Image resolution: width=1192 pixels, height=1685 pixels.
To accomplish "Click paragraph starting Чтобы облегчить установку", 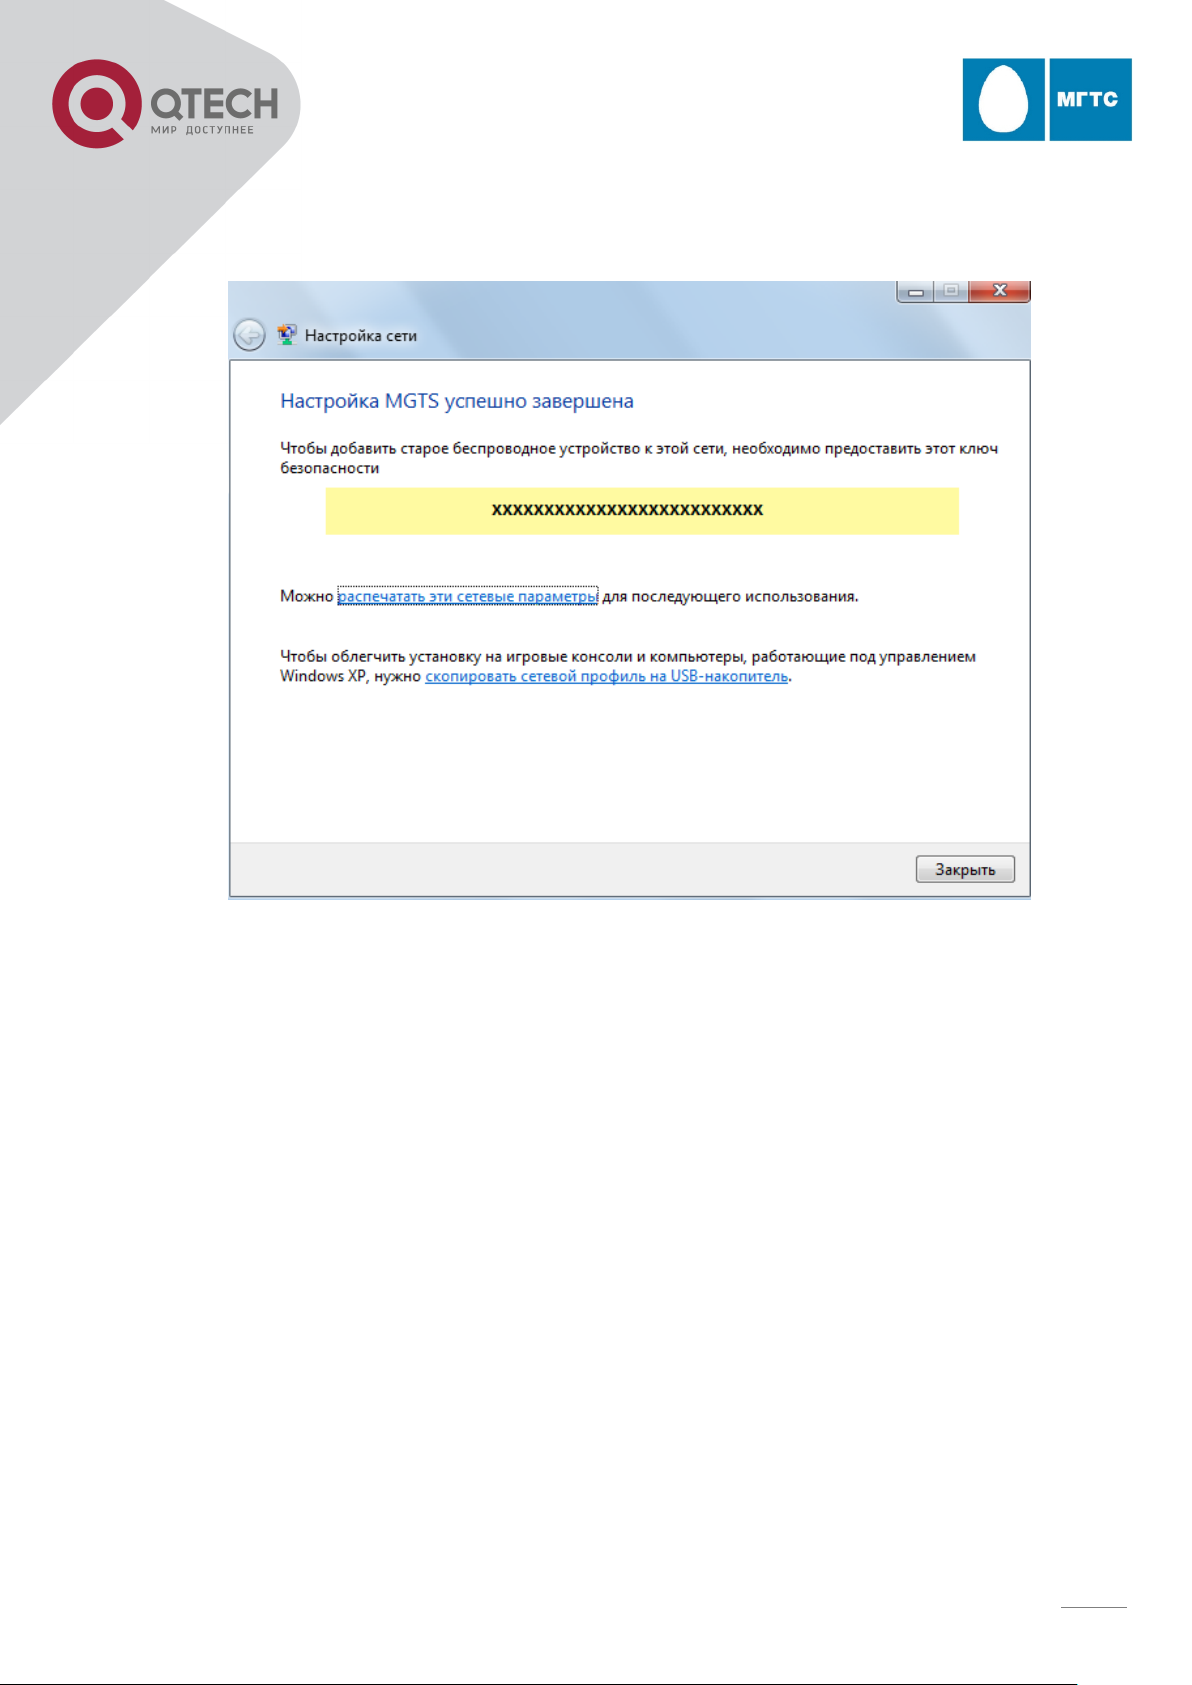I will [628, 666].
